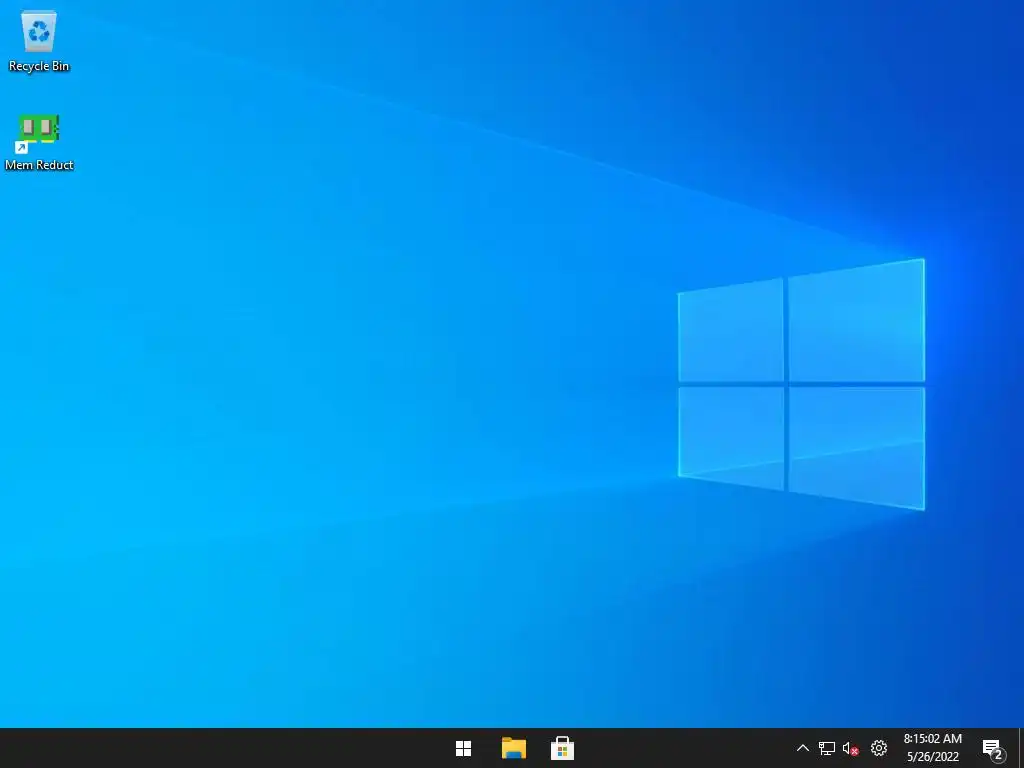
Task: Select the Recycle Bin desktop icon
Action: click(39, 40)
